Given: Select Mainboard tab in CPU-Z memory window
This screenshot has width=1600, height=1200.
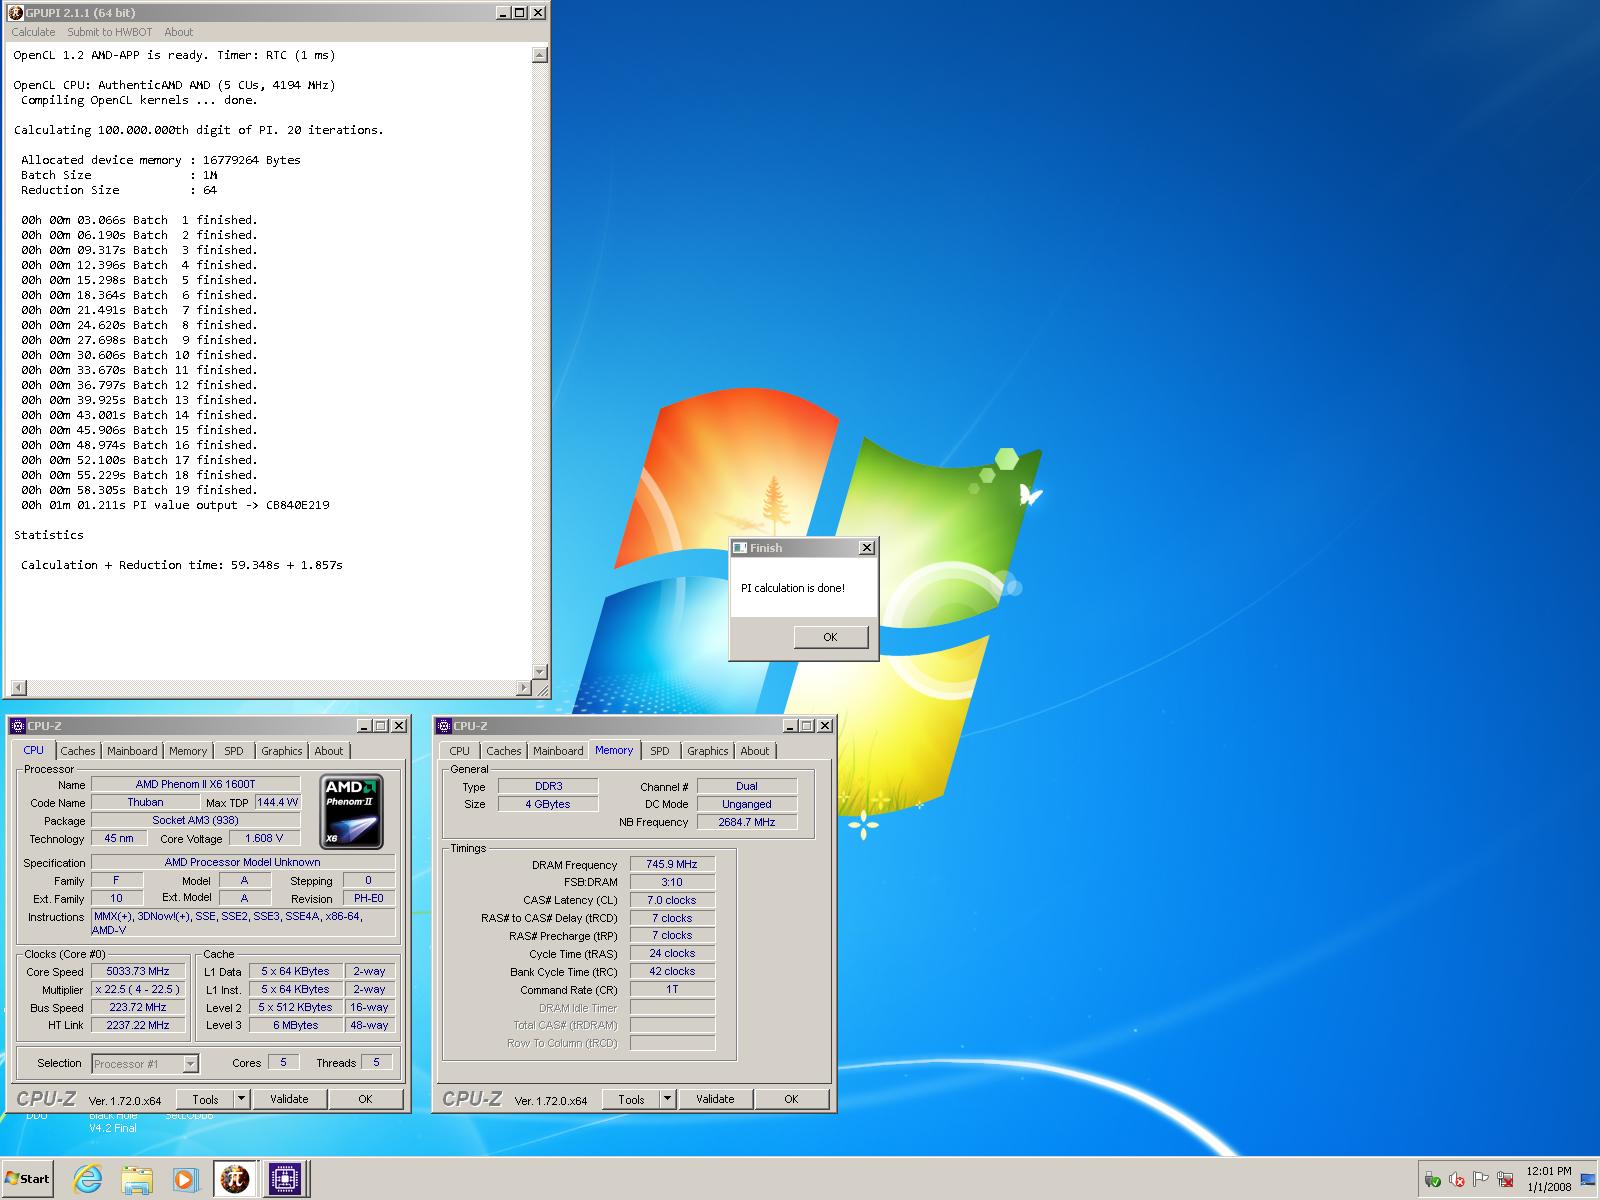Looking at the screenshot, I should (x=558, y=751).
